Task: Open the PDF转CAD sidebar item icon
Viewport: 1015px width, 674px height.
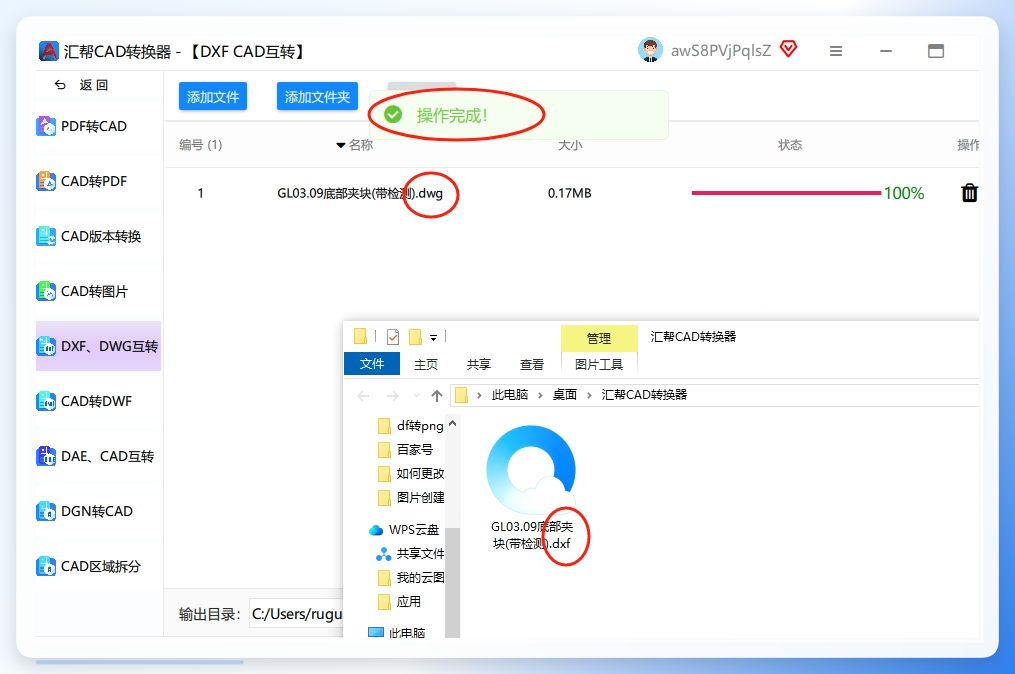Action: [46, 126]
